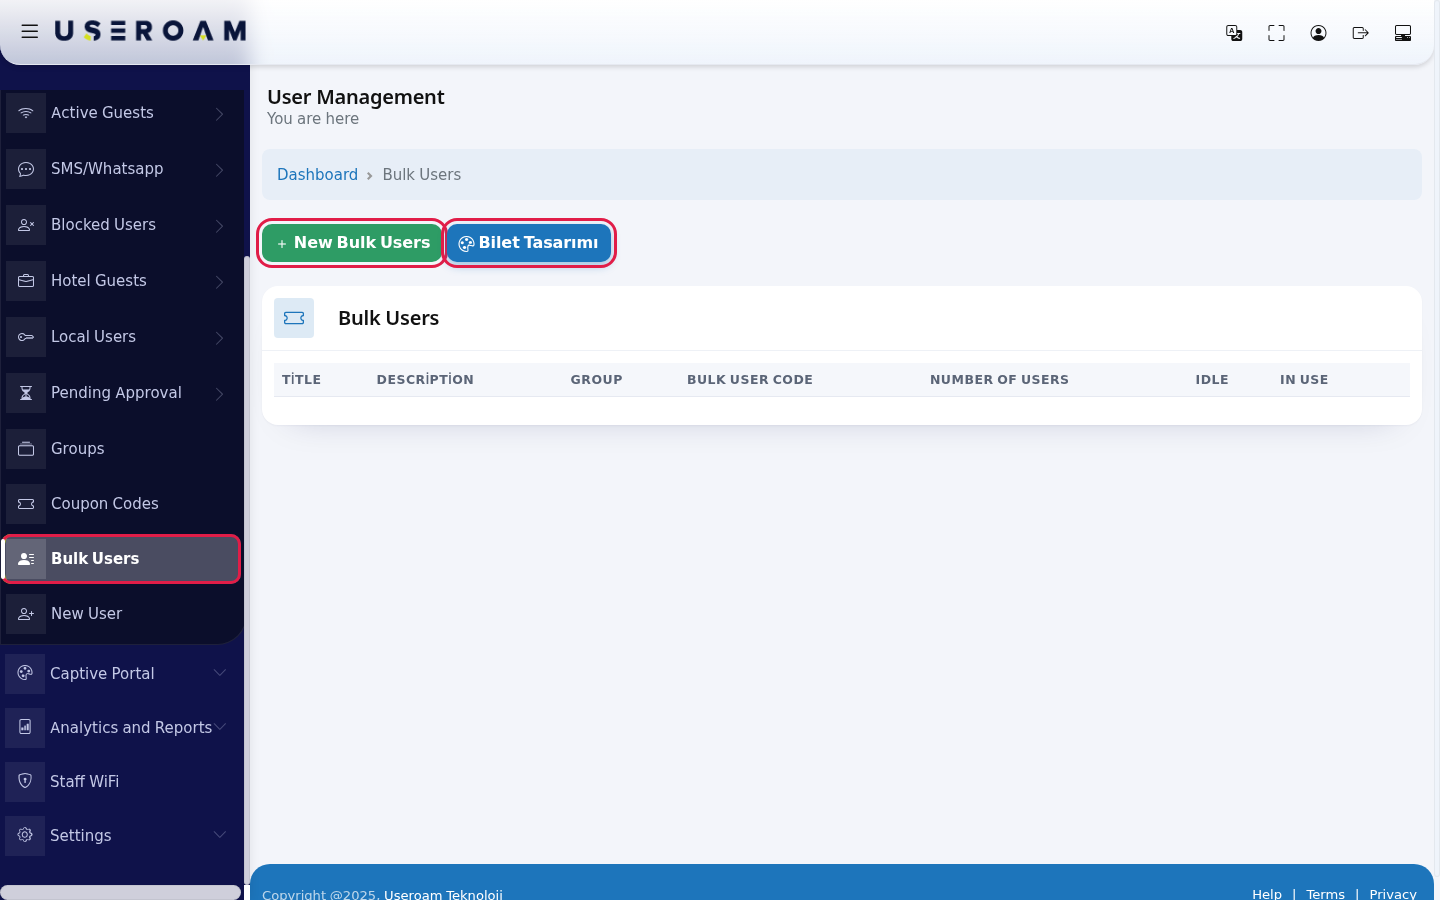Viewport: 1440px width, 900px height.
Task: Expand the SMS/Whatsapp submenu chevron
Action: (x=220, y=170)
